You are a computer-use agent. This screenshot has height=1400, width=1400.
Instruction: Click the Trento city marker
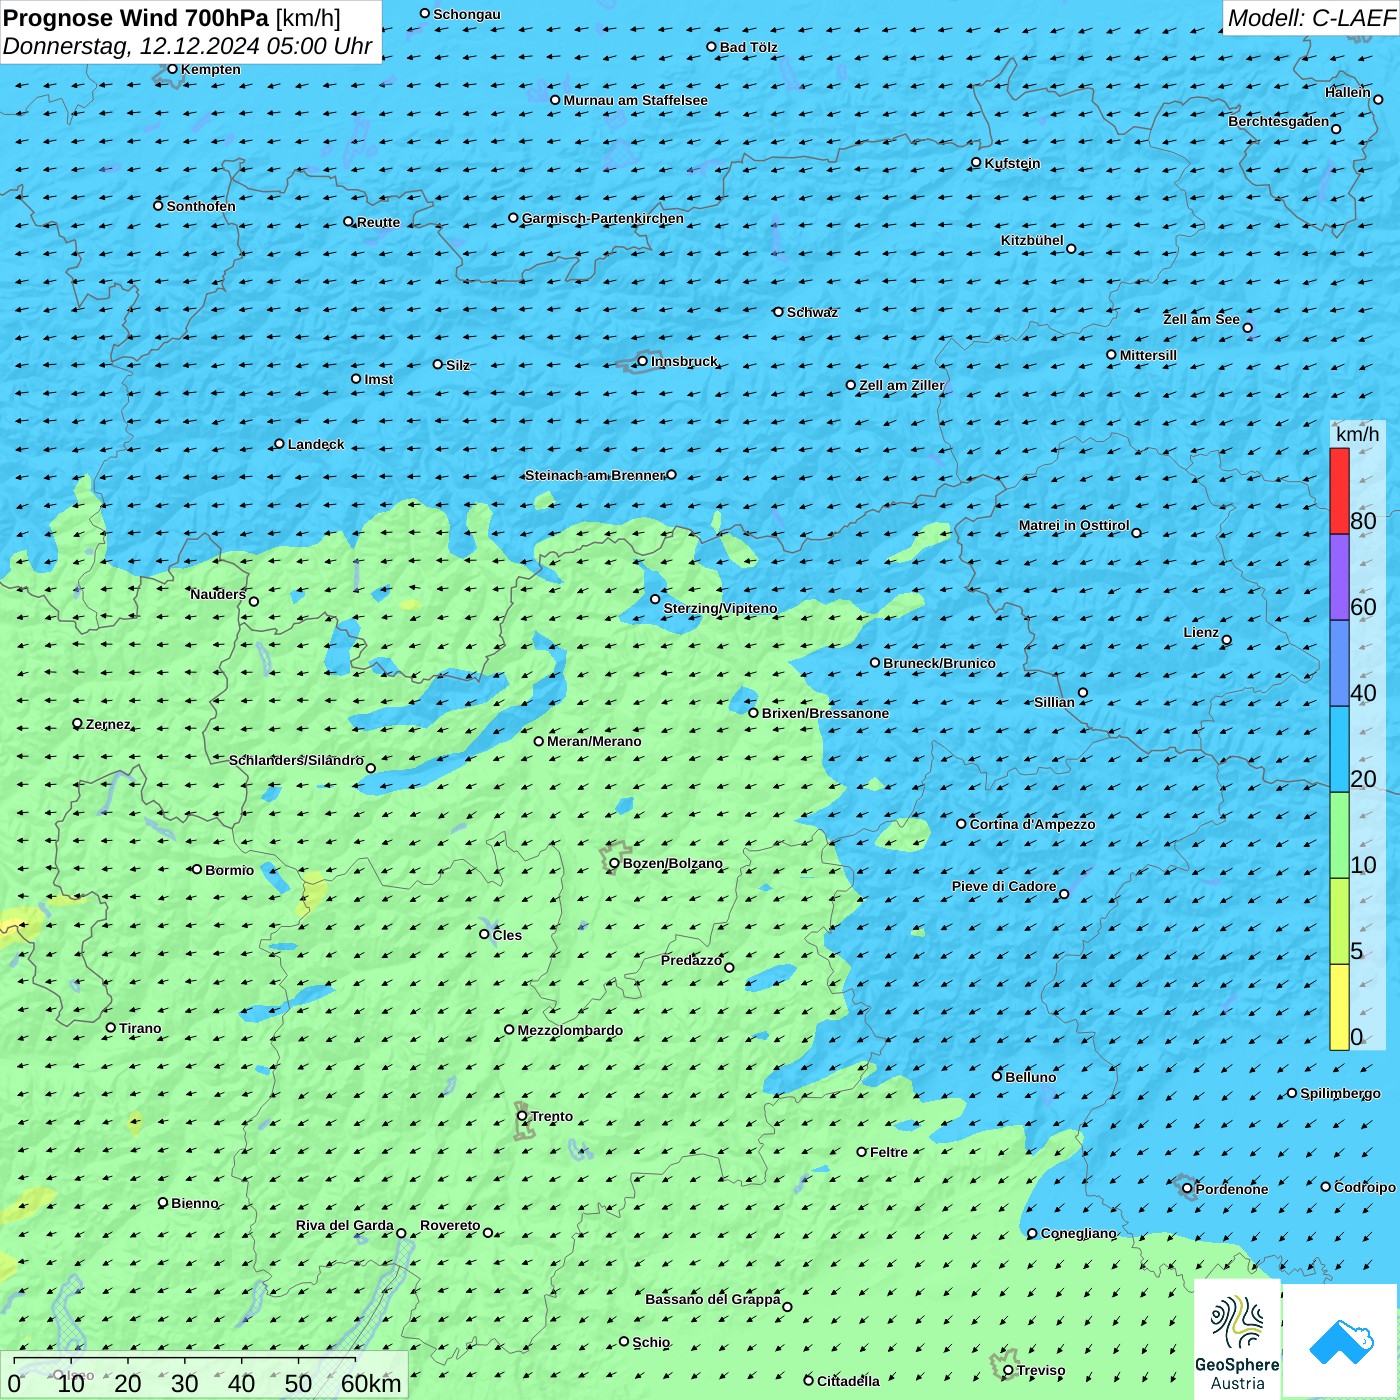522,1116
